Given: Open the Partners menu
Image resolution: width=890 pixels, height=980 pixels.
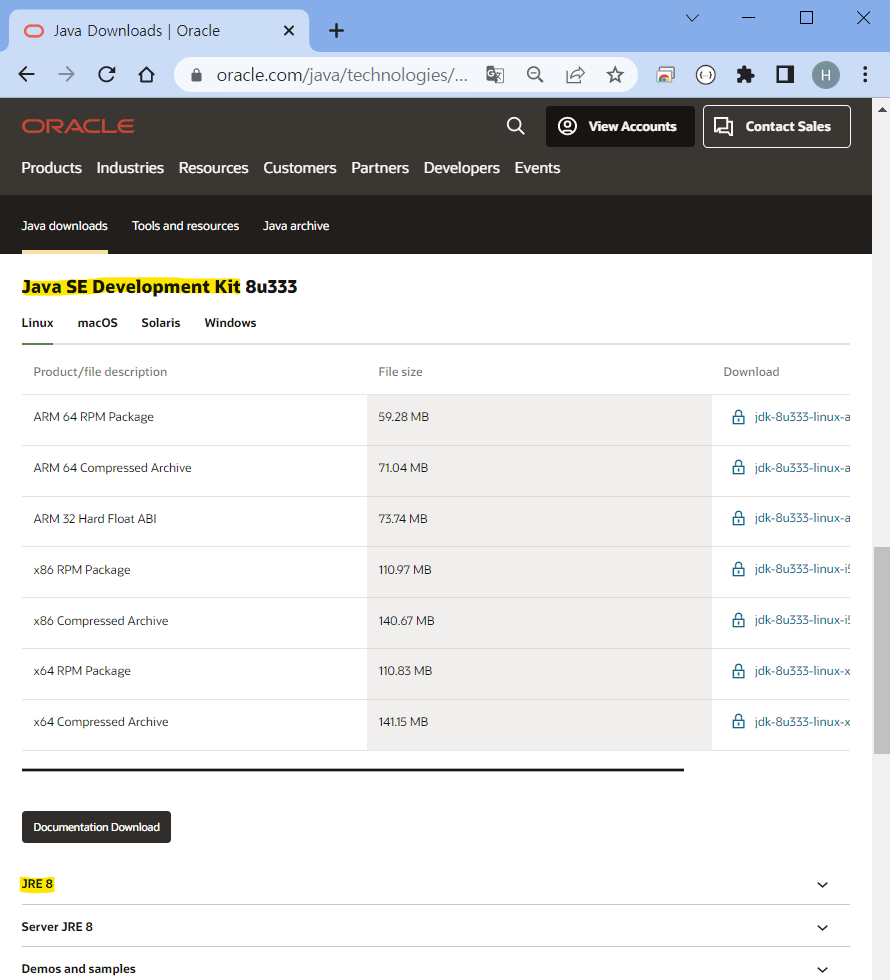Looking at the screenshot, I should (379, 168).
